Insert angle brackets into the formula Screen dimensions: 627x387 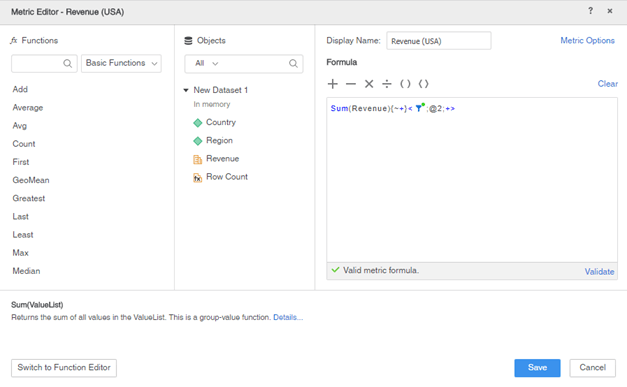click(423, 84)
